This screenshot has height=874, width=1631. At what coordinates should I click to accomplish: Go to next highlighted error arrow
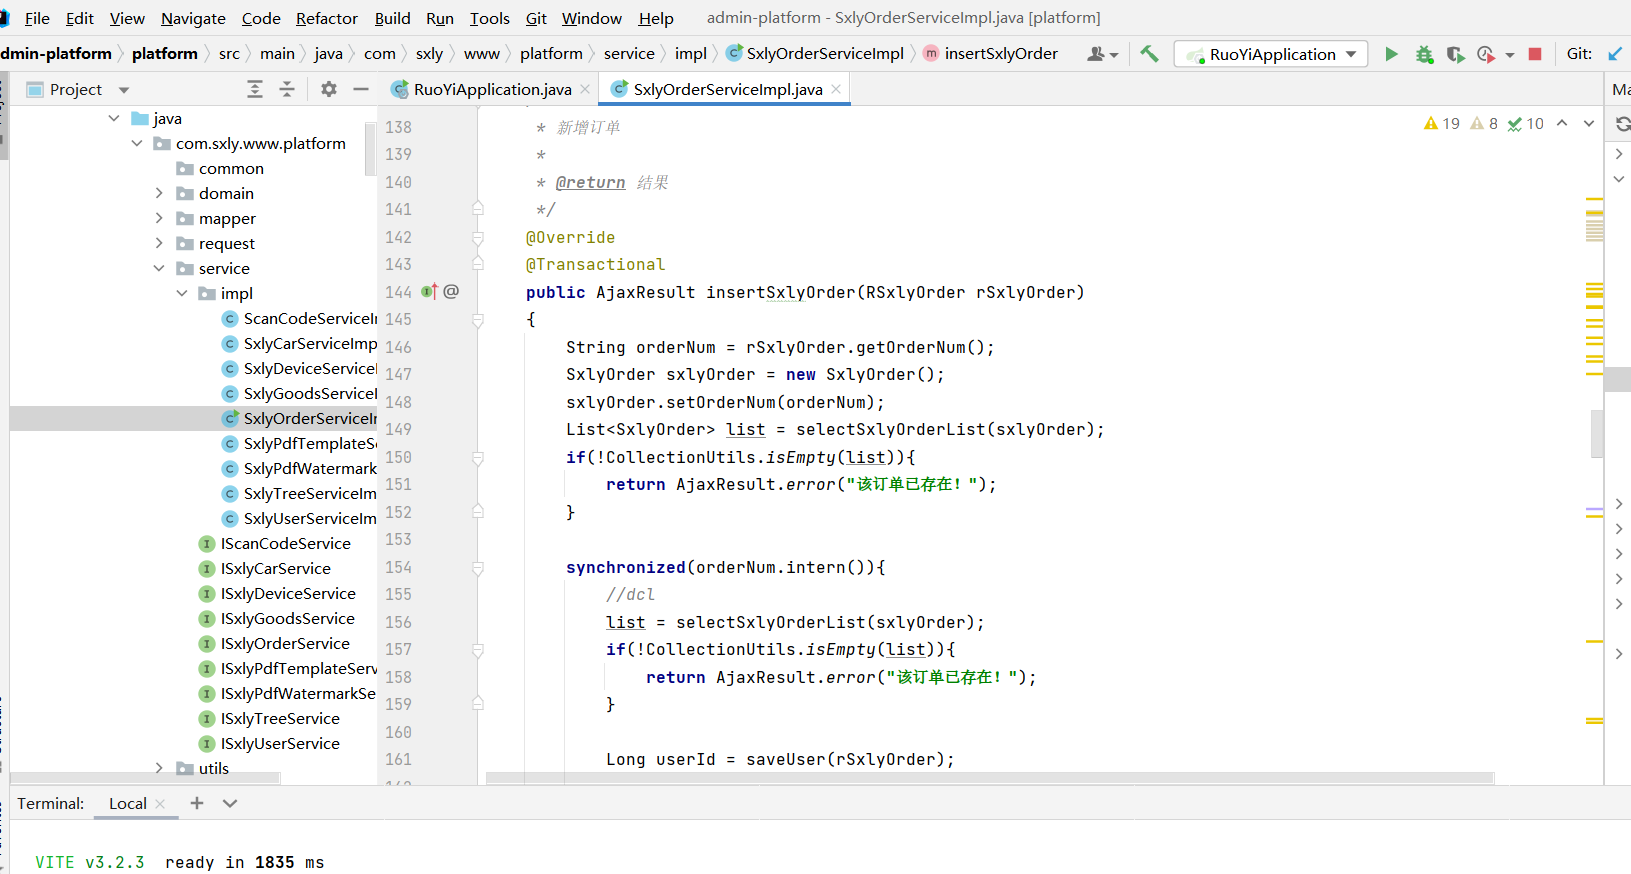tap(1589, 123)
